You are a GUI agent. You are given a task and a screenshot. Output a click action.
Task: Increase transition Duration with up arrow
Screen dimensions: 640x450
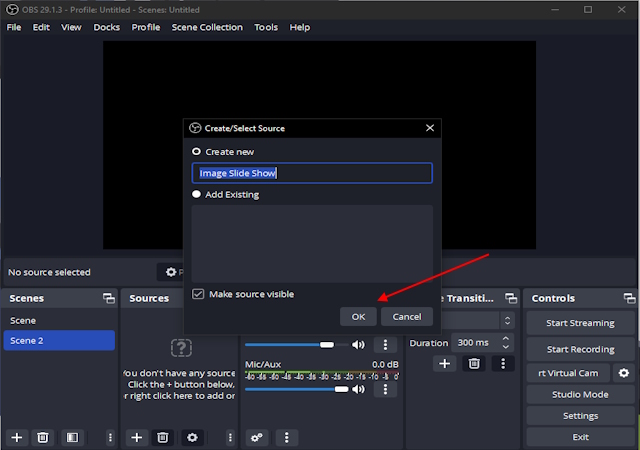[x=506, y=339]
